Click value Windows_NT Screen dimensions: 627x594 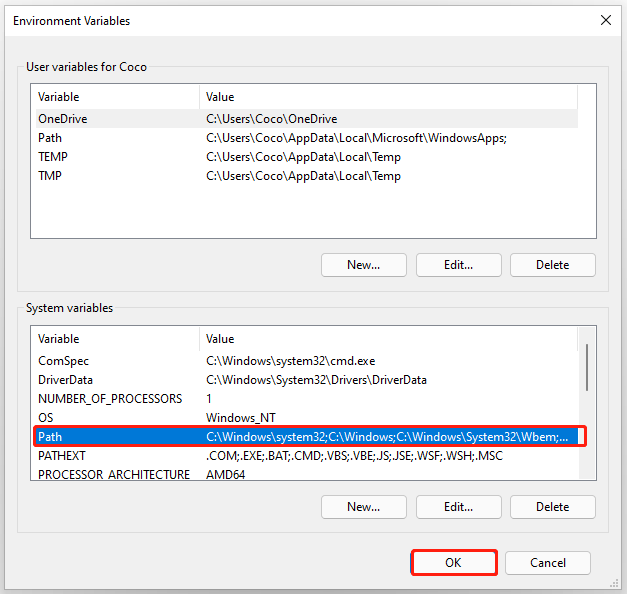pyautogui.click(x=241, y=418)
